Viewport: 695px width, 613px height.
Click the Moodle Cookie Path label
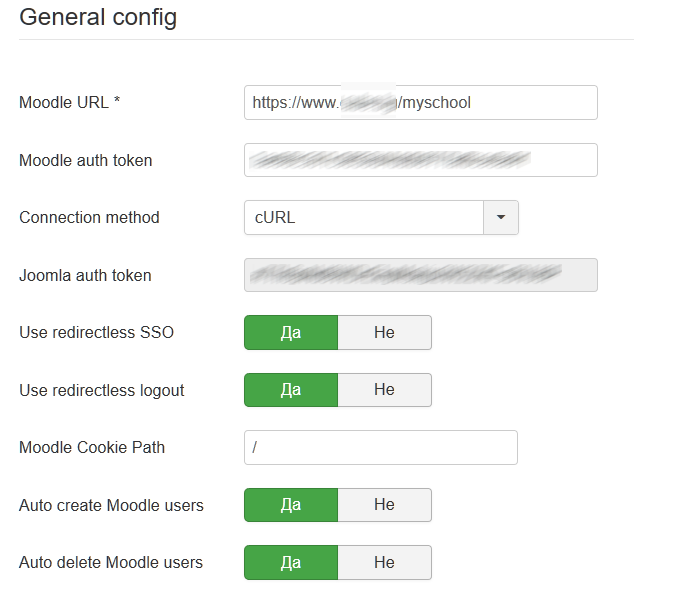click(x=92, y=447)
